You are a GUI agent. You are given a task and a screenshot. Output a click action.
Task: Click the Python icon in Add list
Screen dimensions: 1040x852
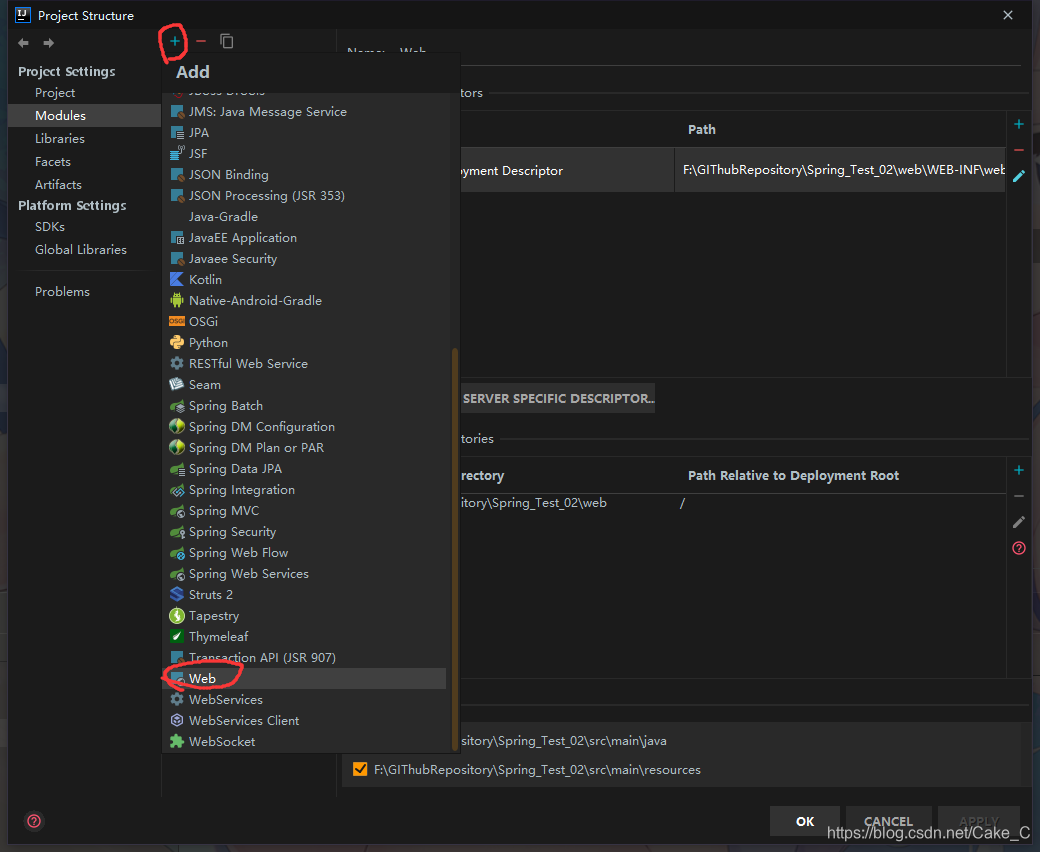click(x=176, y=343)
